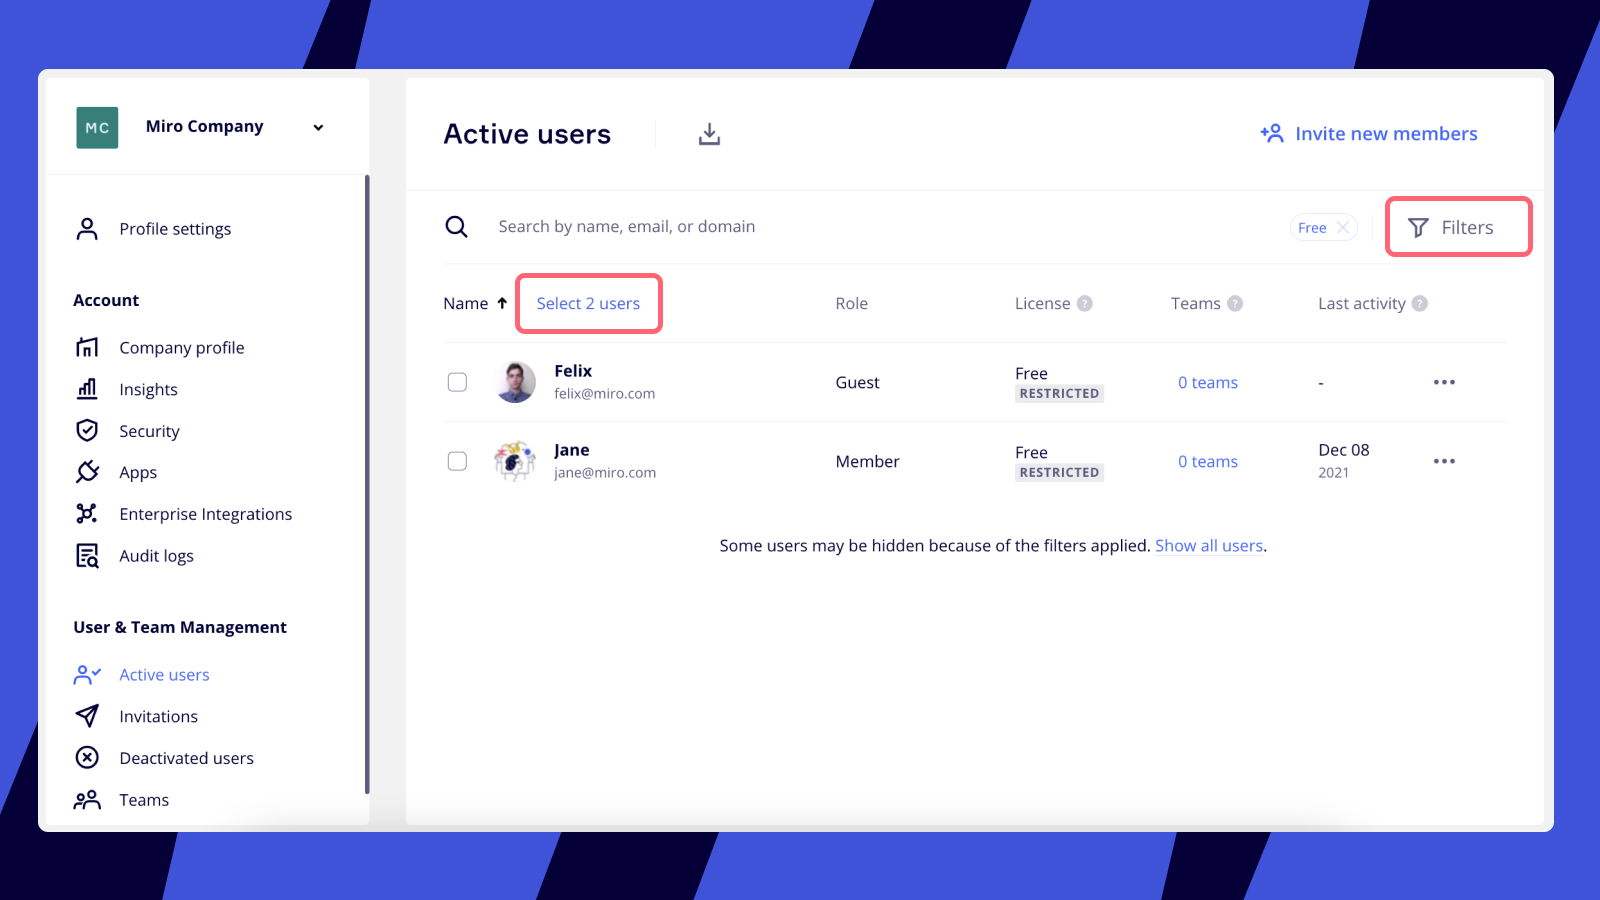Image resolution: width=1600 pixels, height=900 pixels.
Task: Expand the Miro Company dropdown
Action: pyautogui.click(x=318, y=128)
